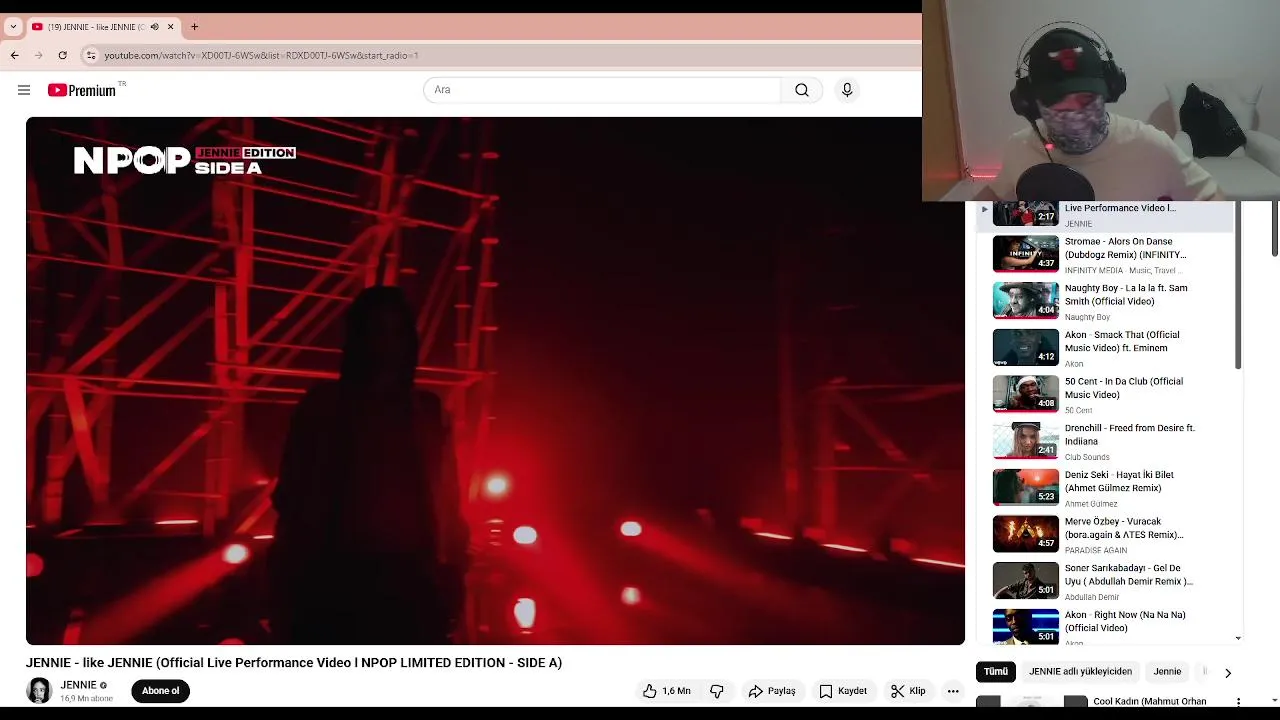Click the Drenchill thumbnail 2:41
Viewport: 1280px width, 720px height.
tap(1025, 441)
